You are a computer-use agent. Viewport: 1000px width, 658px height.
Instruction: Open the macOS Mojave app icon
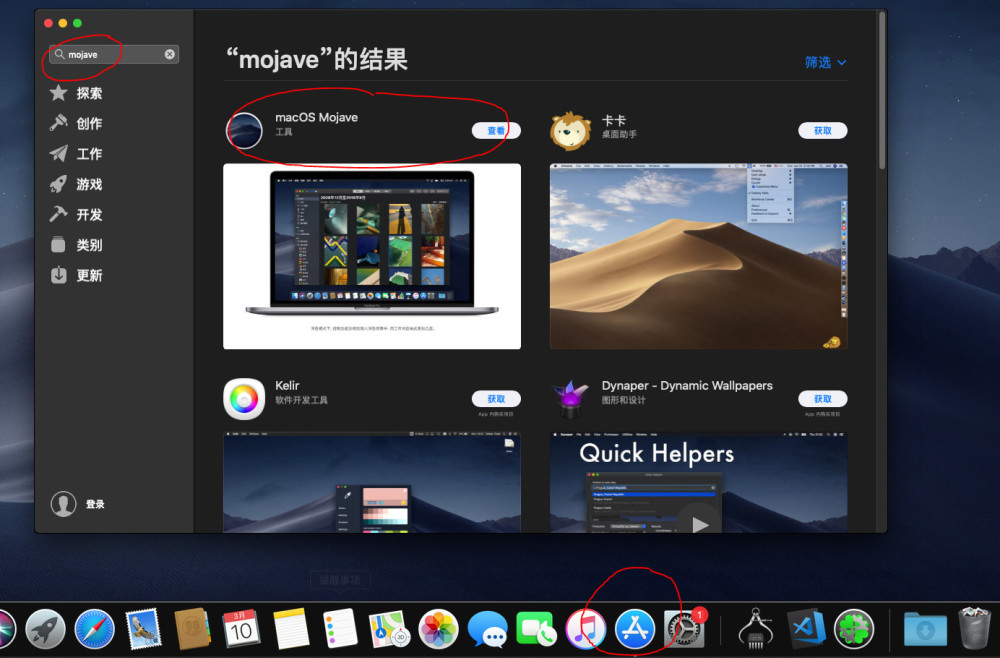[244, 130]
